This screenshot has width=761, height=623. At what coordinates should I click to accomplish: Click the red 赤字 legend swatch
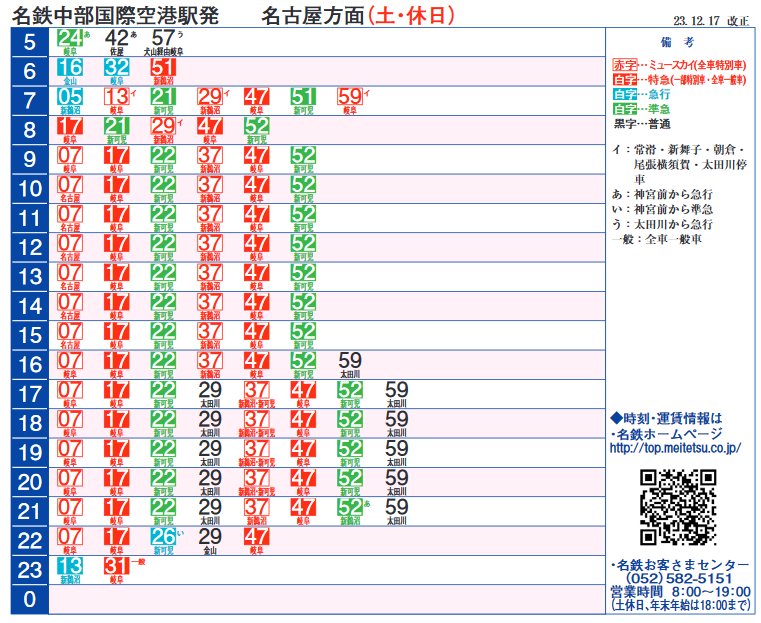[x=624, y=63]
